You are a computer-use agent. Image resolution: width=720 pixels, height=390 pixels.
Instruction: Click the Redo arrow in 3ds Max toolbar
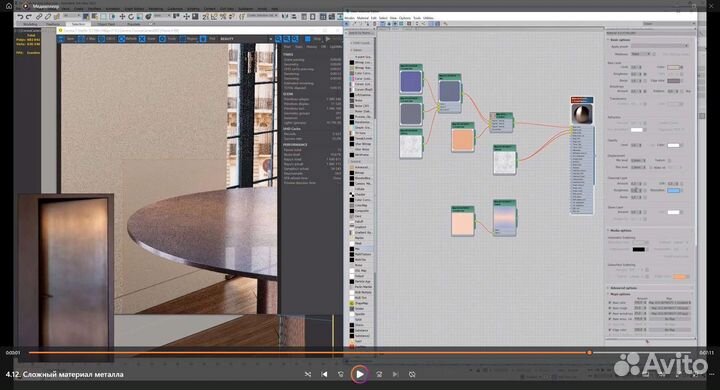click(28, 17)
